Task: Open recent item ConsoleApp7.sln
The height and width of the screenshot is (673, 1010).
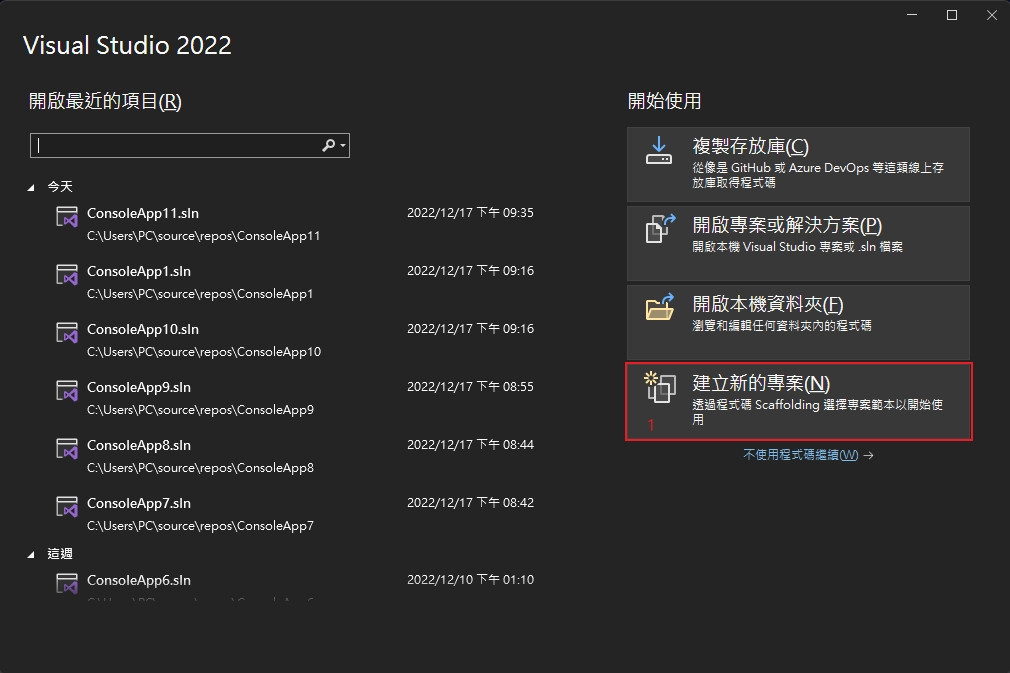Action: [294, 514]
